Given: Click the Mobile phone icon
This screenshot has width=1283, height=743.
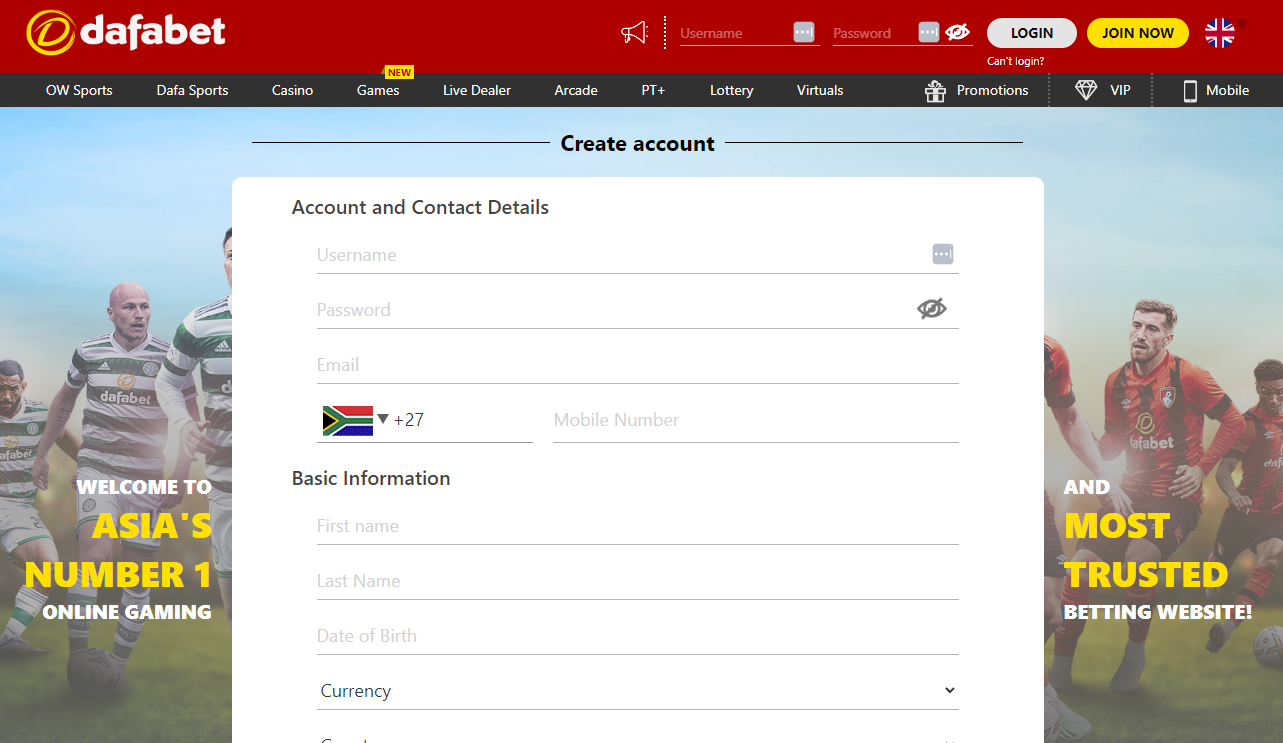Looking at the screenshot, I should 1190,91.
